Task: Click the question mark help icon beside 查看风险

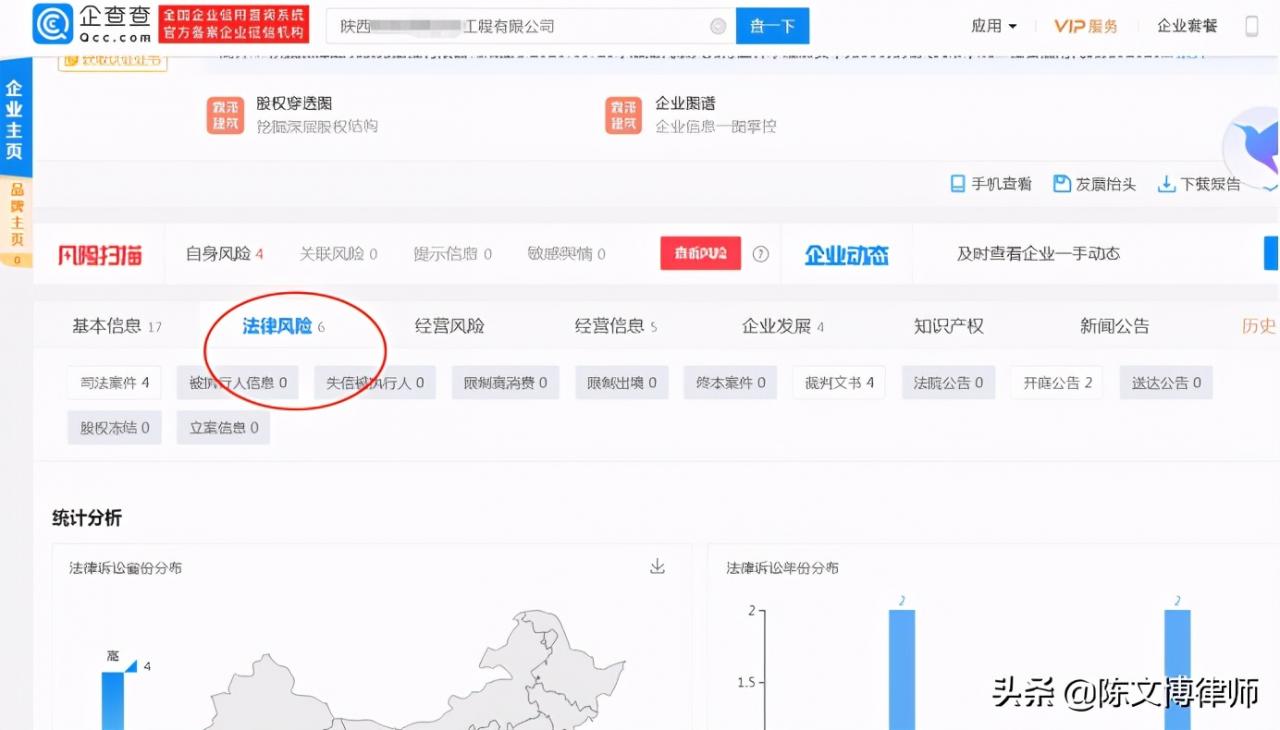Action: point(760,253)
